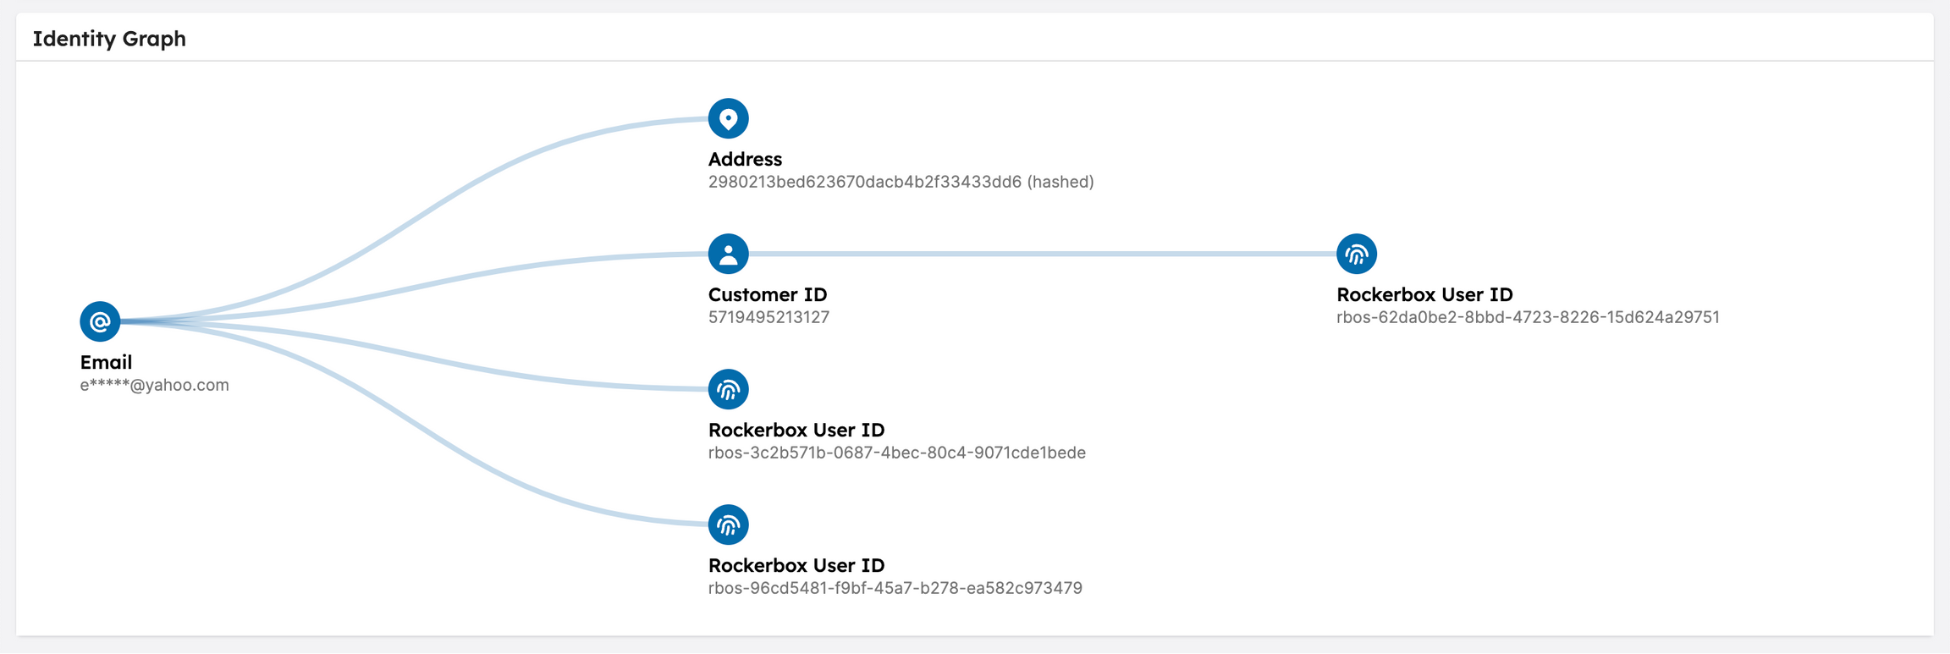This screenshot has height=654, width=1950.
Task: Click the Email at-sign node icon
Action: tap(100, 322)
